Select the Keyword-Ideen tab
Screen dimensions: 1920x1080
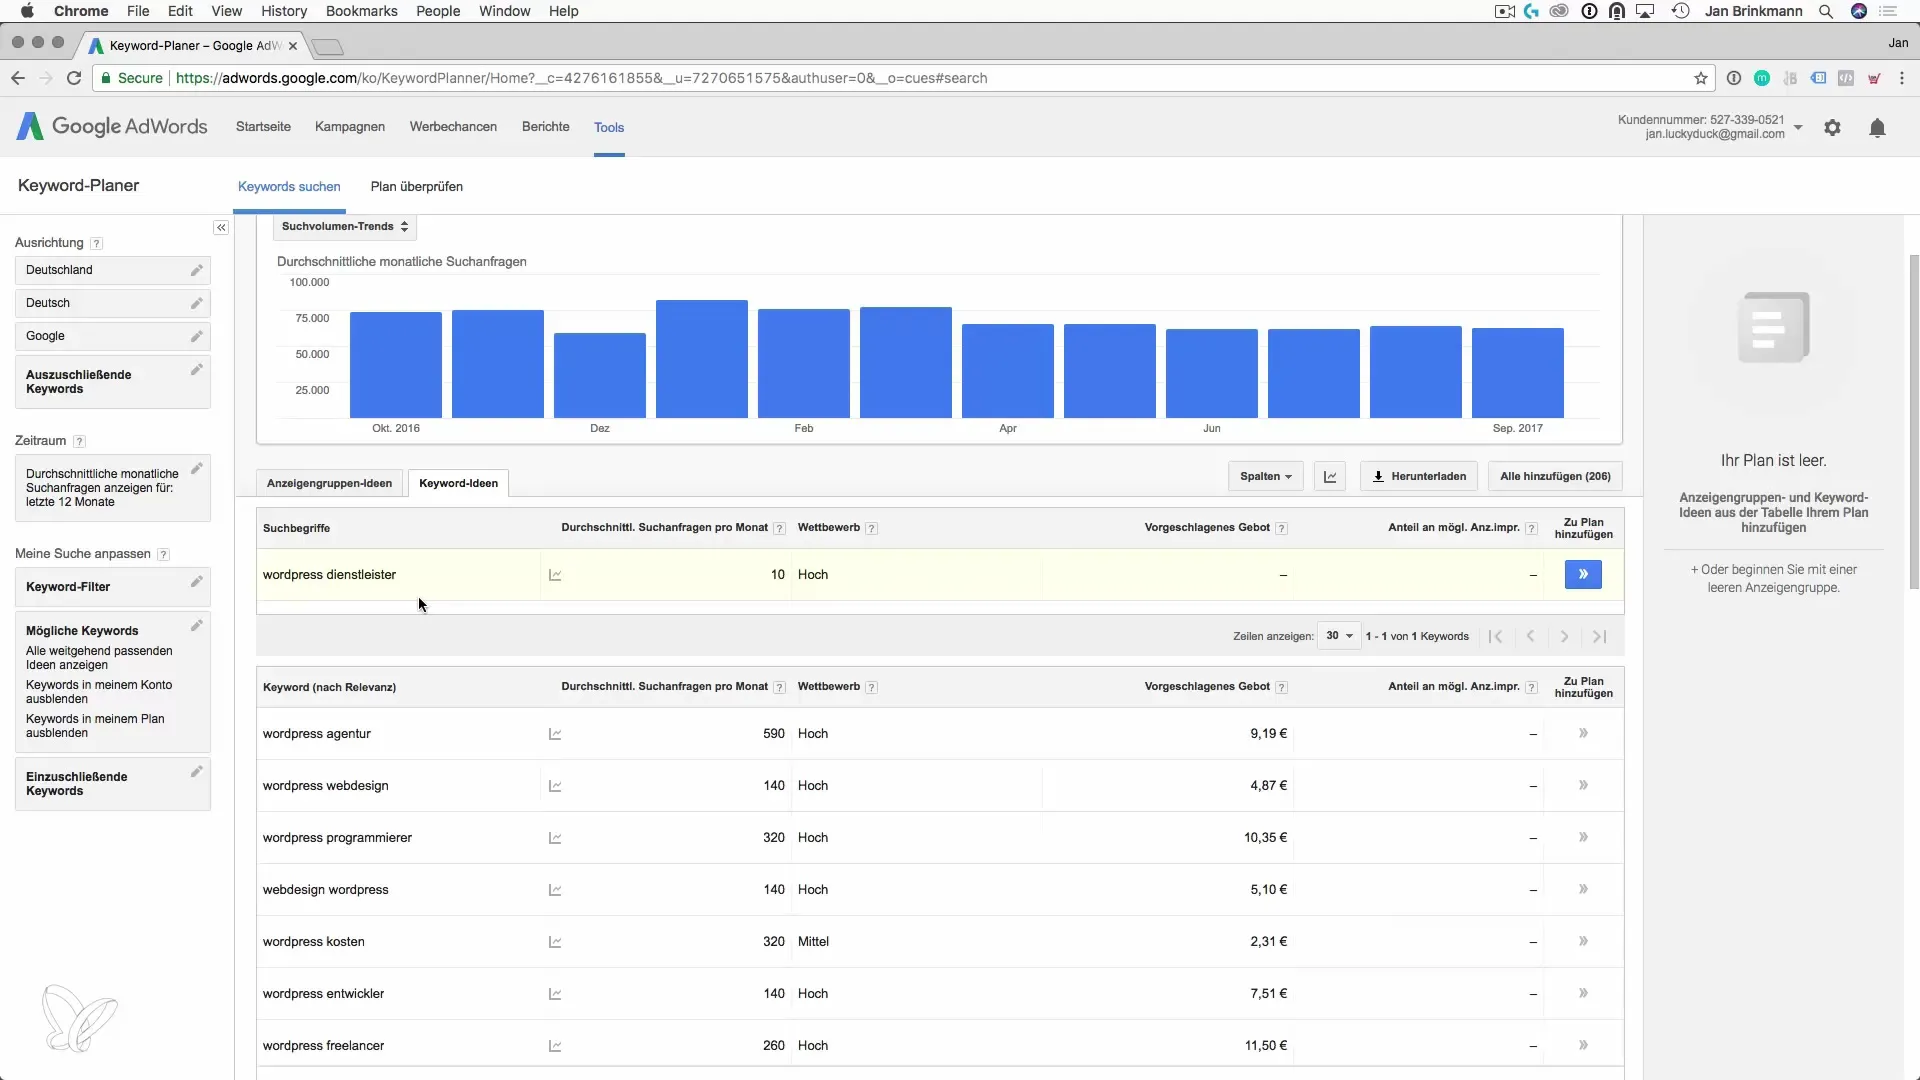(x=458, y=483)
